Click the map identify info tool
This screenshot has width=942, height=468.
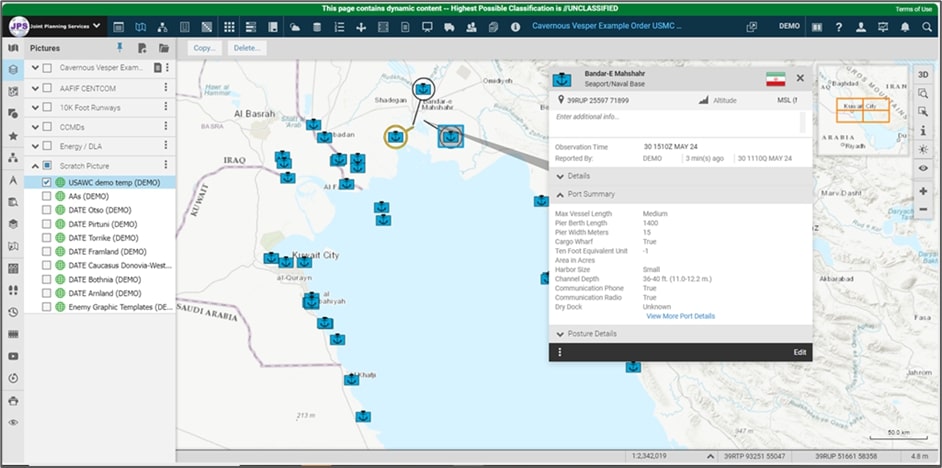click(923, 130)
